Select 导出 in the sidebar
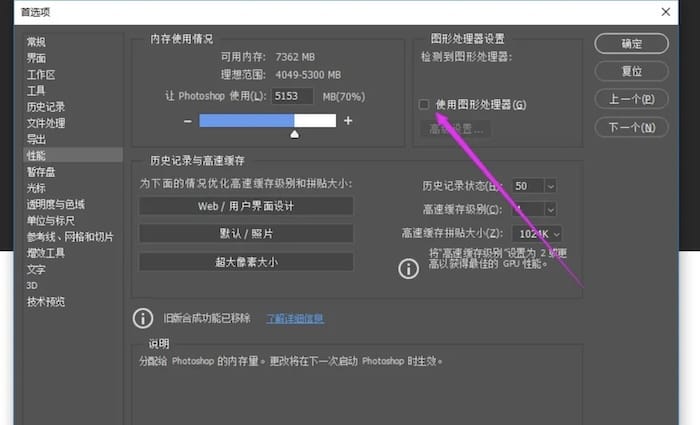 click(x=36, y=139)
